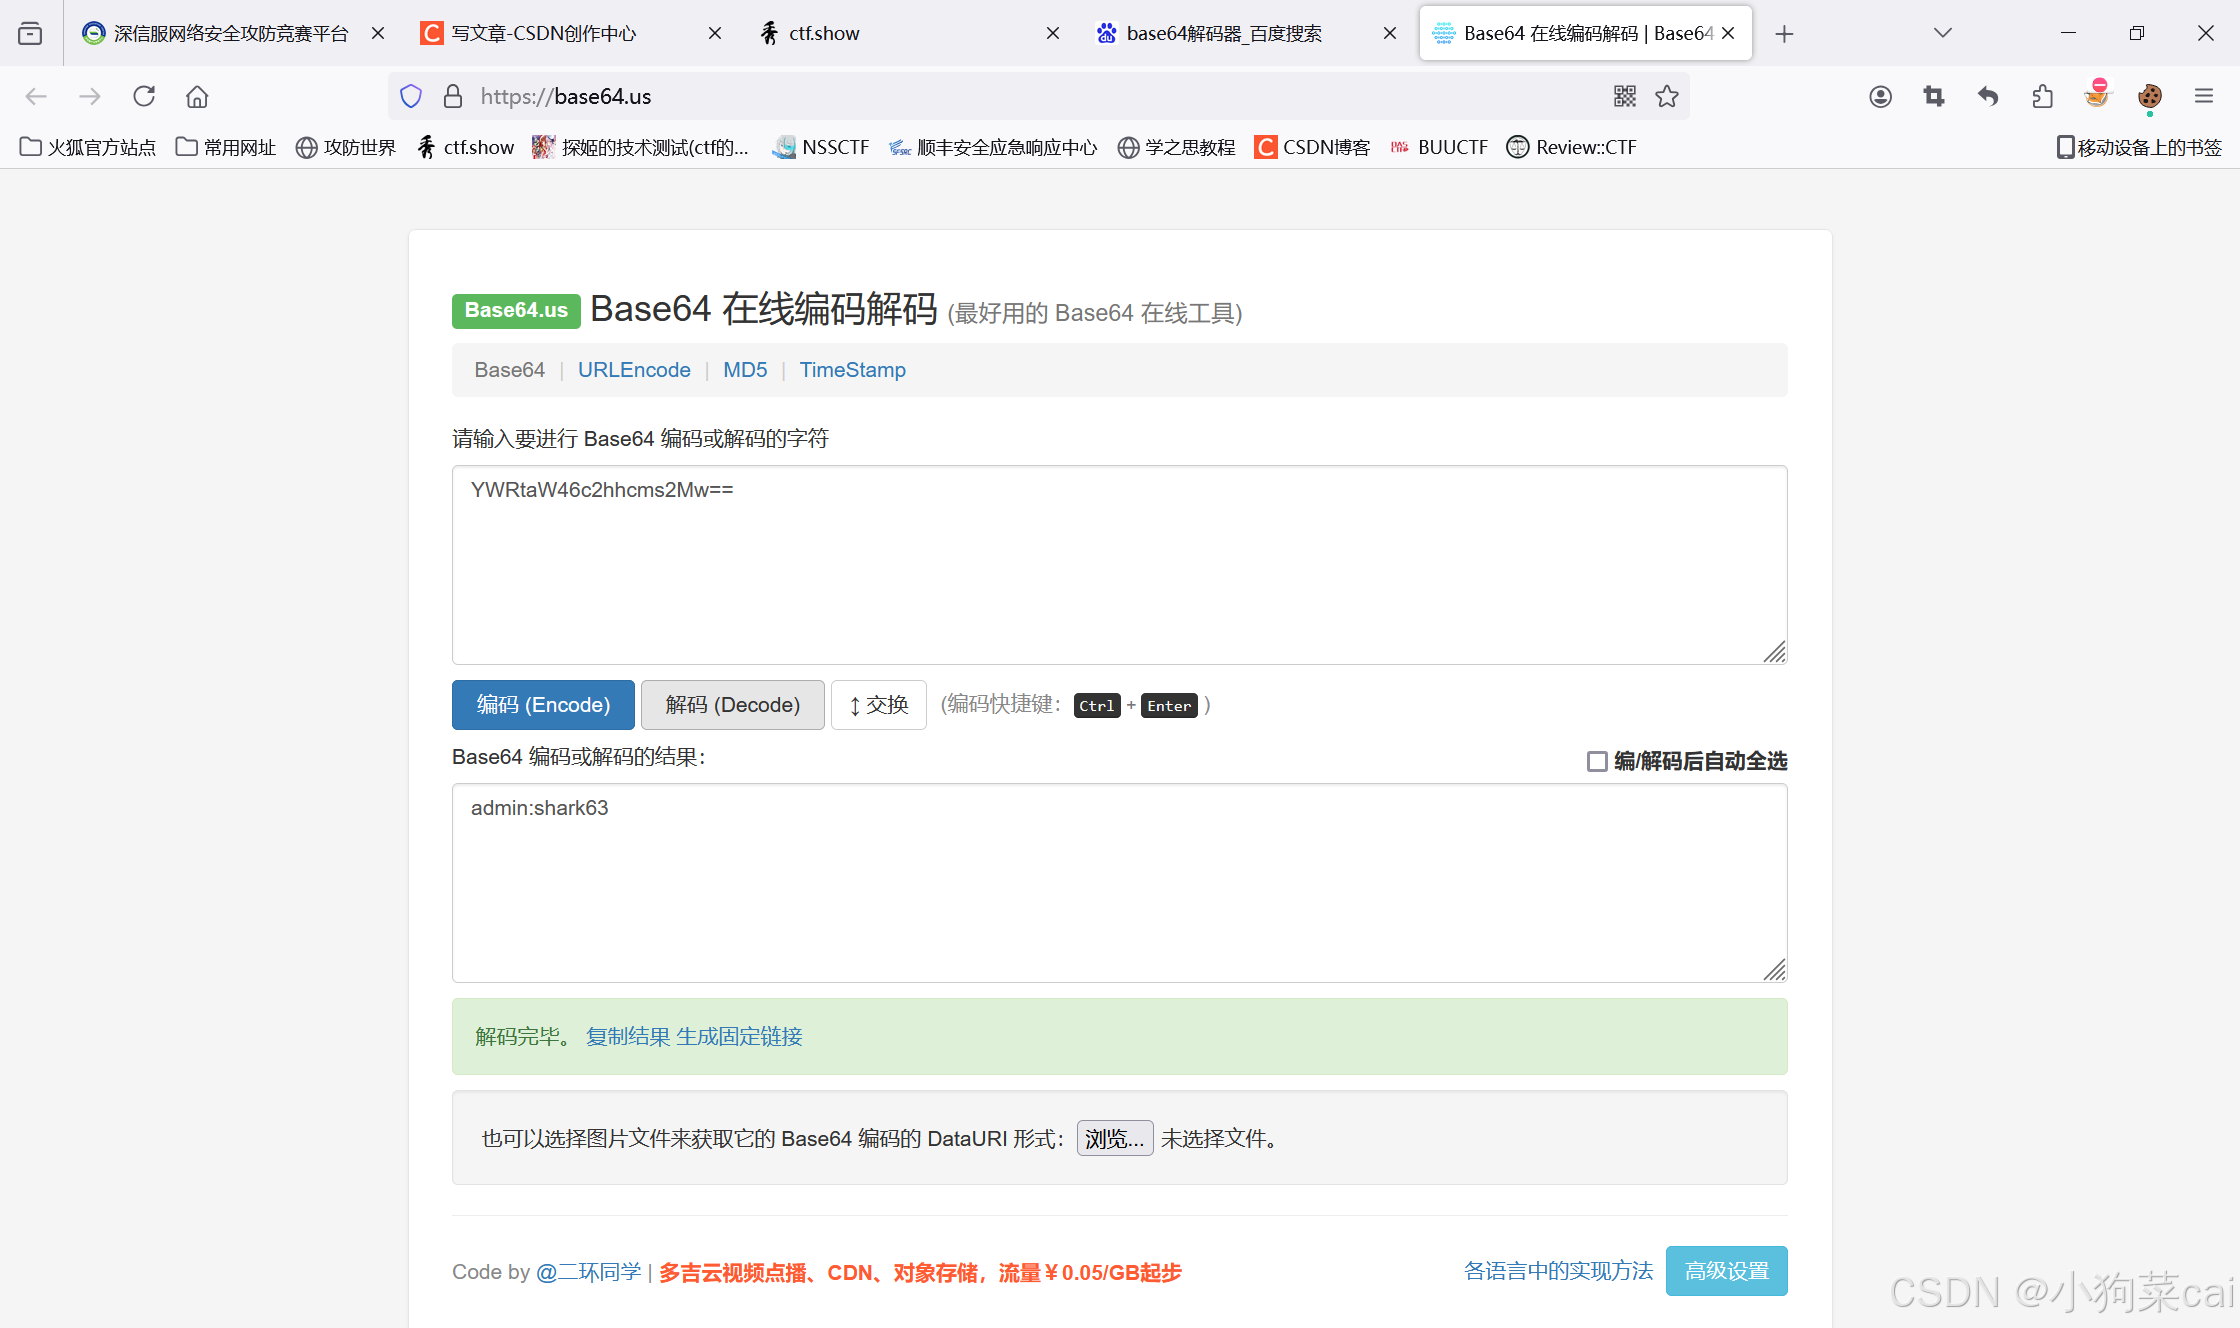This screenshot has width=2240, height=1328.
Task: Click the tracking protection shield icon
Action: pyautogui.click(x=411, y=96)
